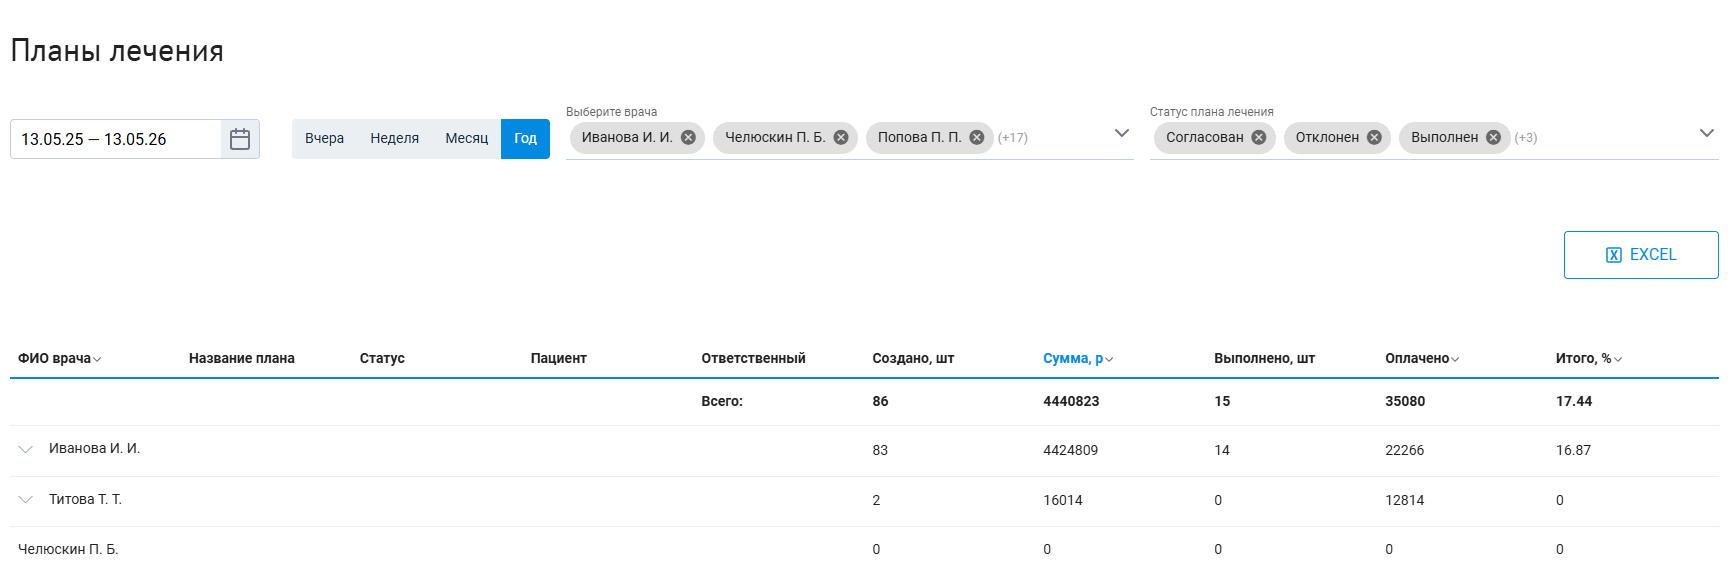
Task: Click the Создано, шт column header
Action: (x=913, y=358)
